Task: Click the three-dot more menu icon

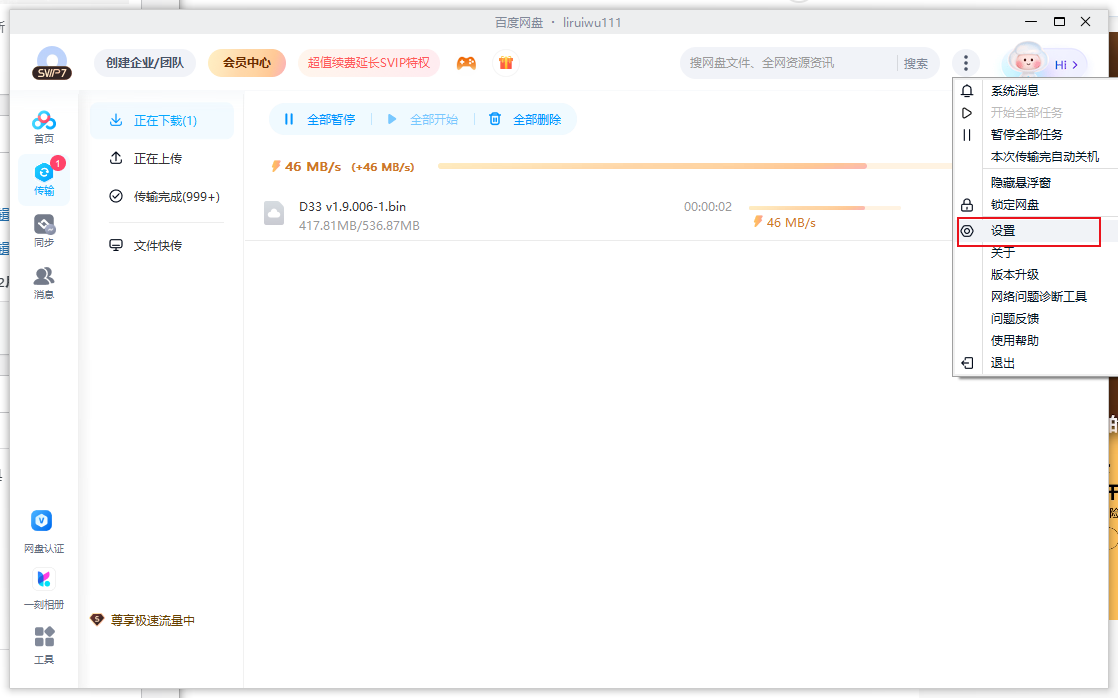Action: pyautogui.click(x=965, y=63)
